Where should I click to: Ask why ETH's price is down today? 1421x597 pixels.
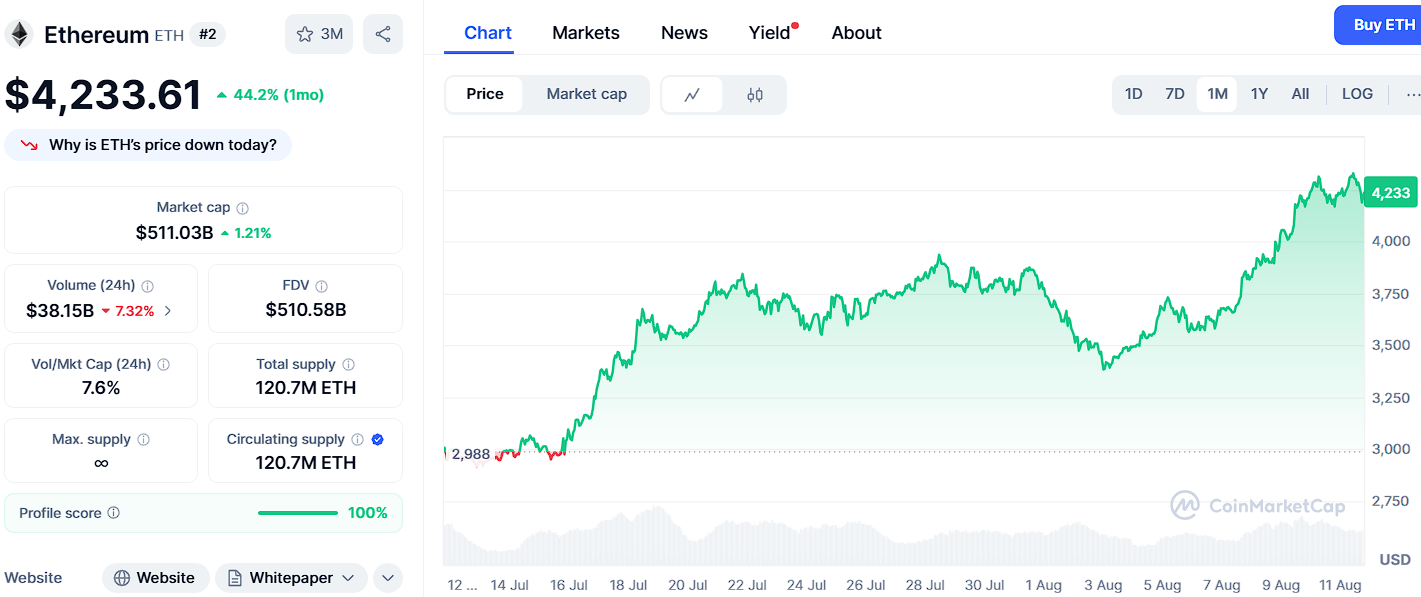click(x=148, y=145)
